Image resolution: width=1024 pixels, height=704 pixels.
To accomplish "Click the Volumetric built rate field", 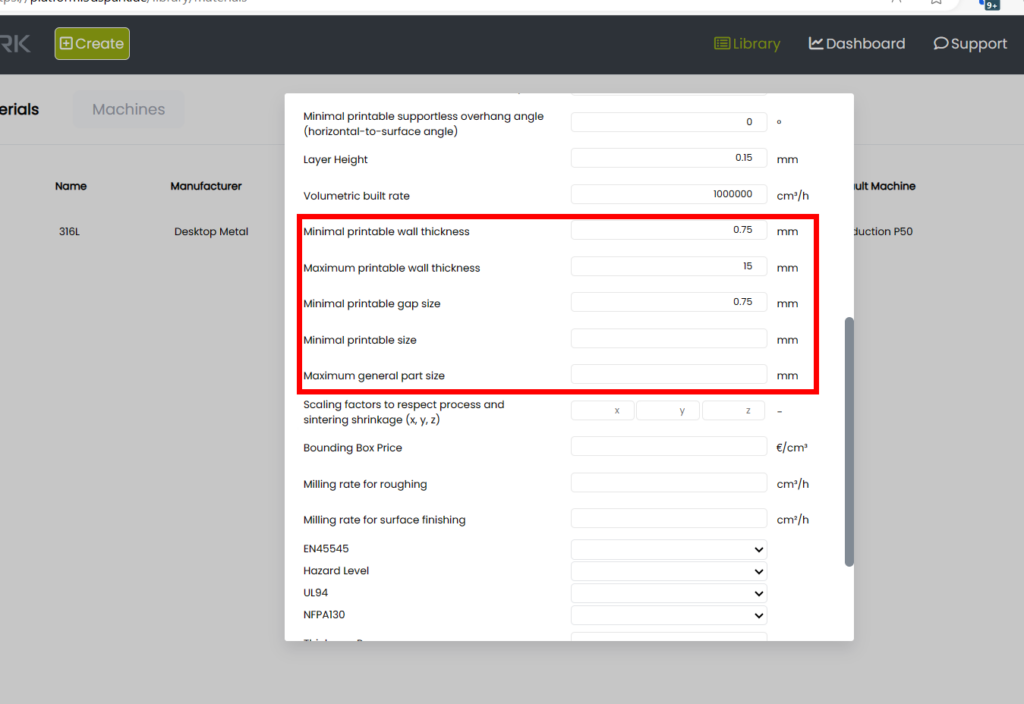I will [668, 194].
